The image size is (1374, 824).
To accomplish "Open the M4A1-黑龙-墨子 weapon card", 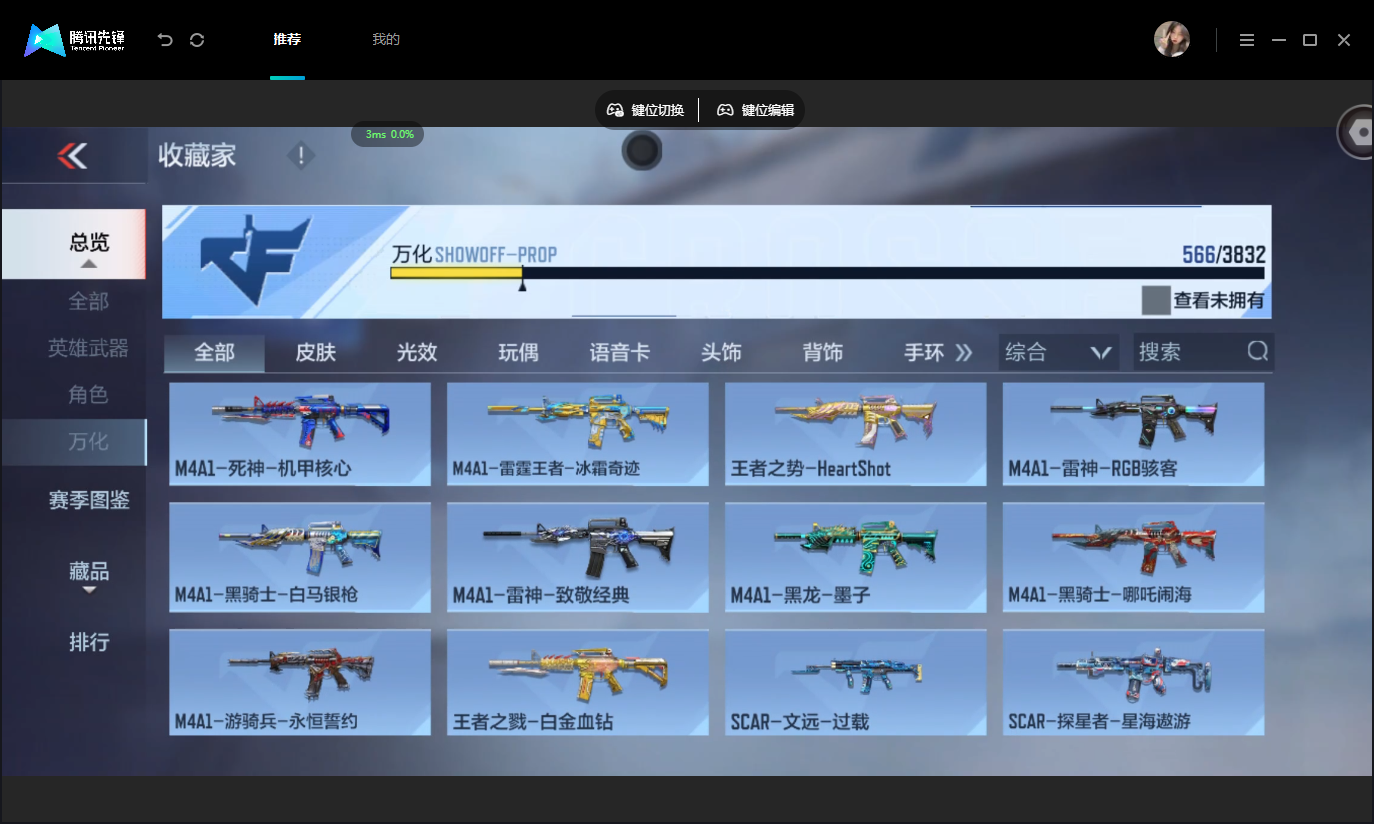I will coord(856,558).
